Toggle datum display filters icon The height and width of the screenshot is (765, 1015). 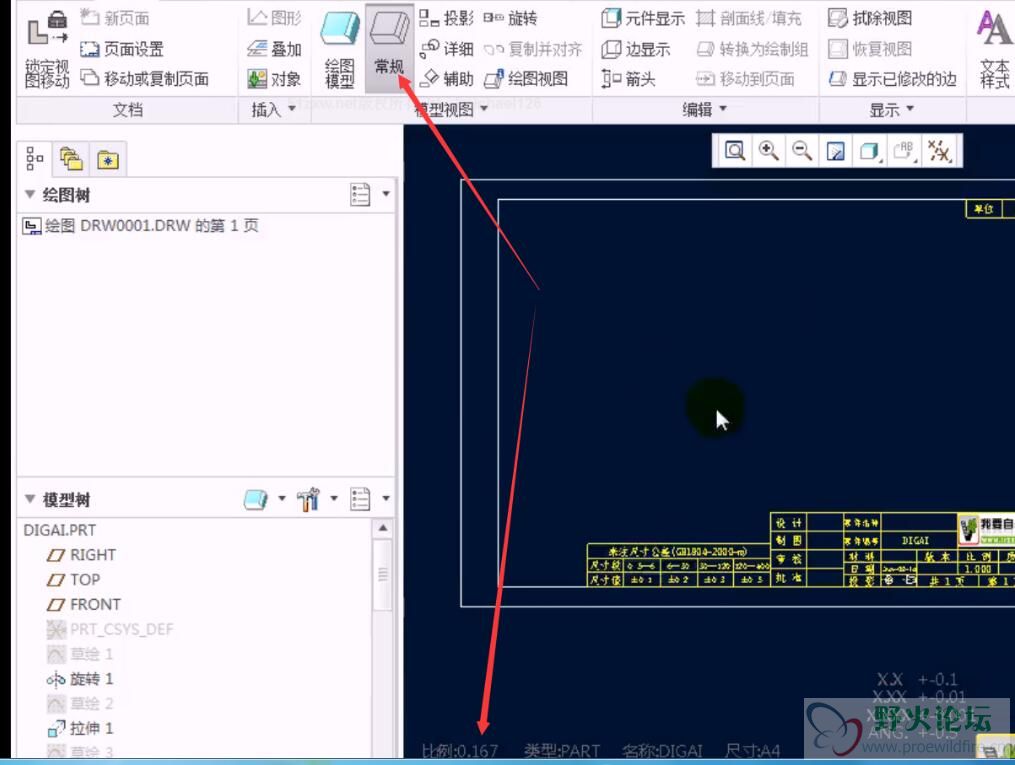click(939, 151)
